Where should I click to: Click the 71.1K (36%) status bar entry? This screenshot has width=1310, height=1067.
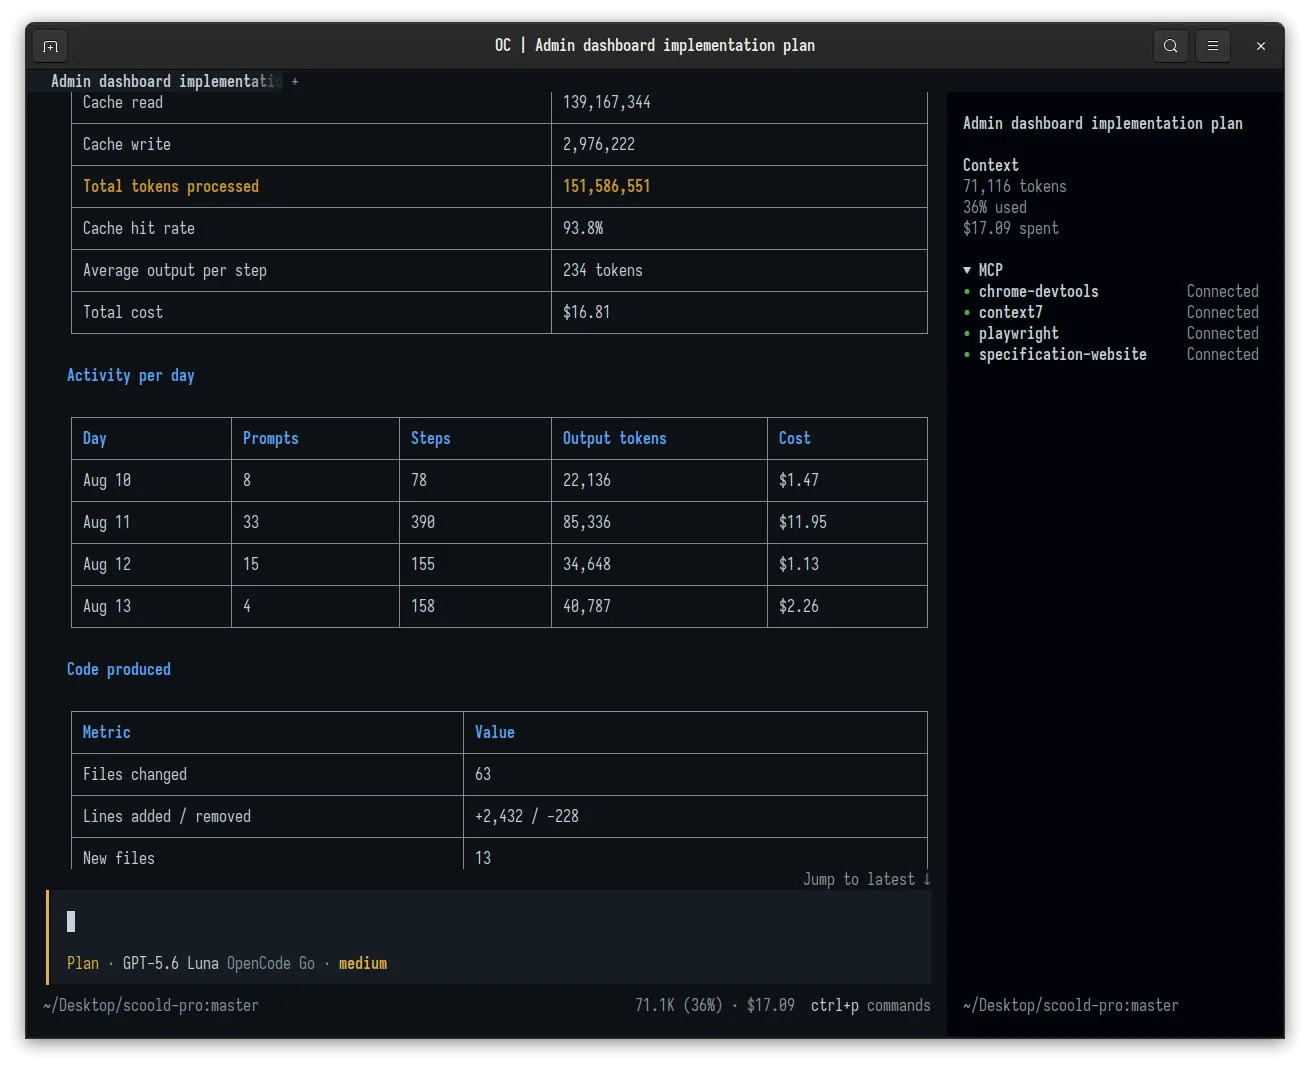tap(678, 1006)
